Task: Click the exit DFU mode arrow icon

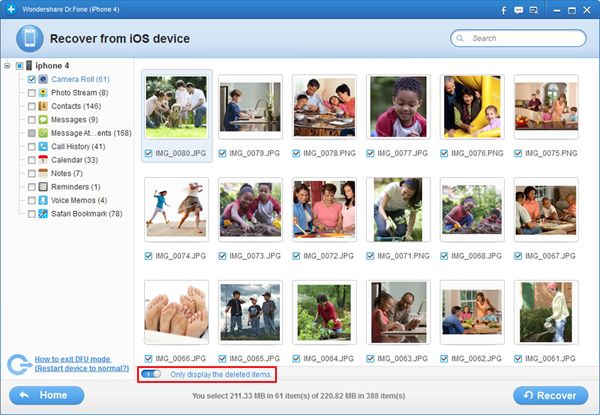Action: point(17,365)
